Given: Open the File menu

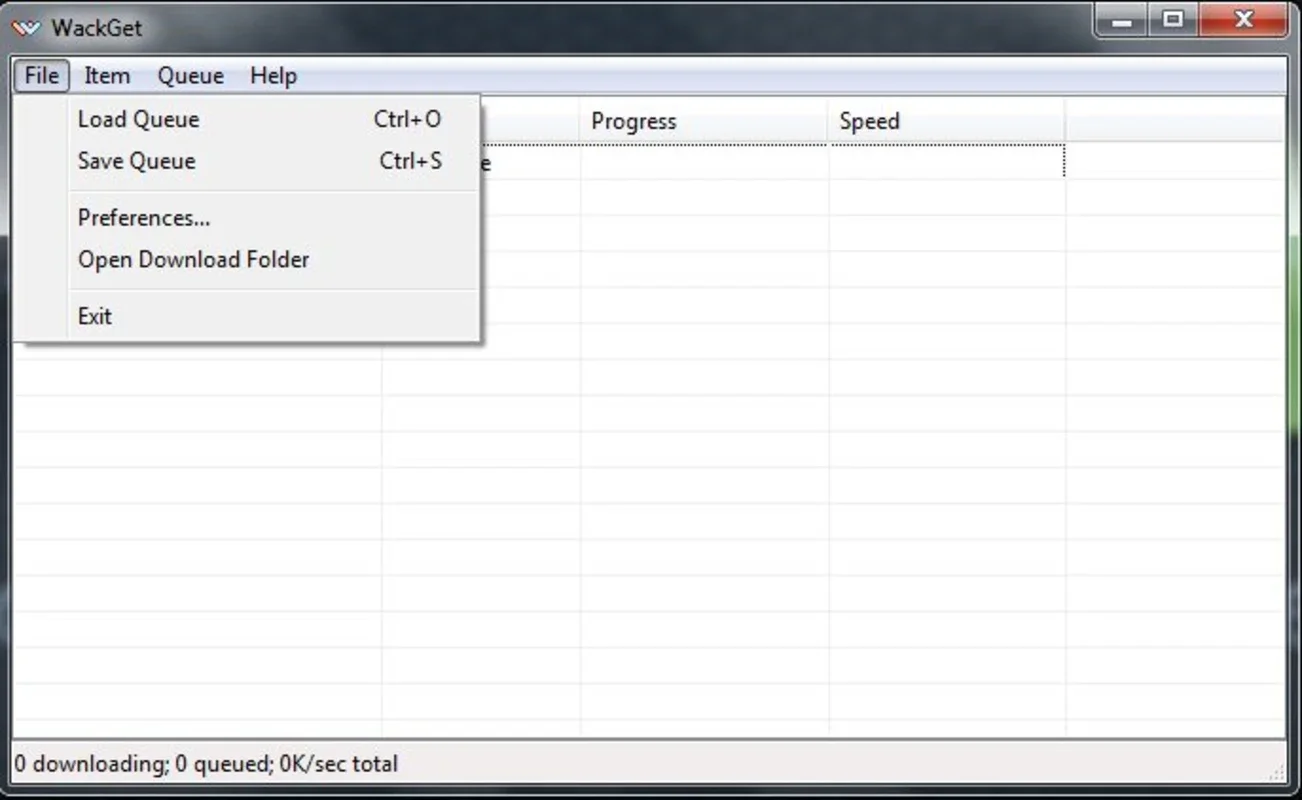Looking at the screenshot, I should 42,76.
